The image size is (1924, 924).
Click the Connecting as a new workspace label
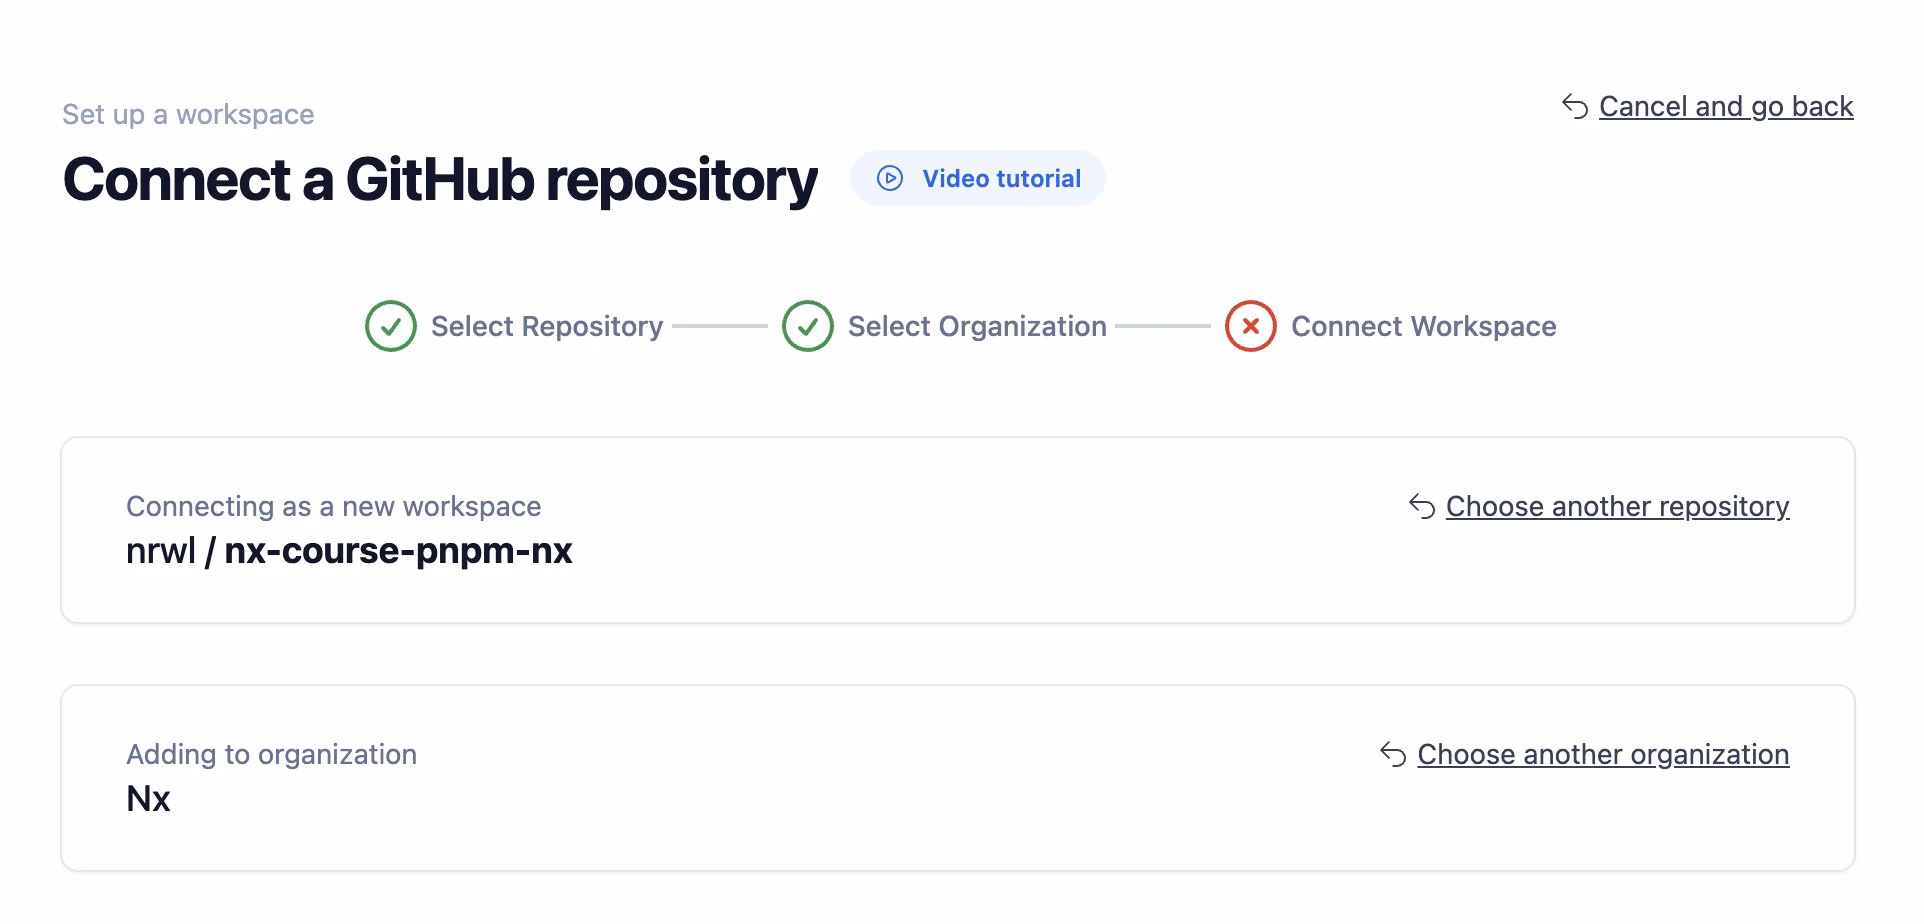[x=333, y=506]
